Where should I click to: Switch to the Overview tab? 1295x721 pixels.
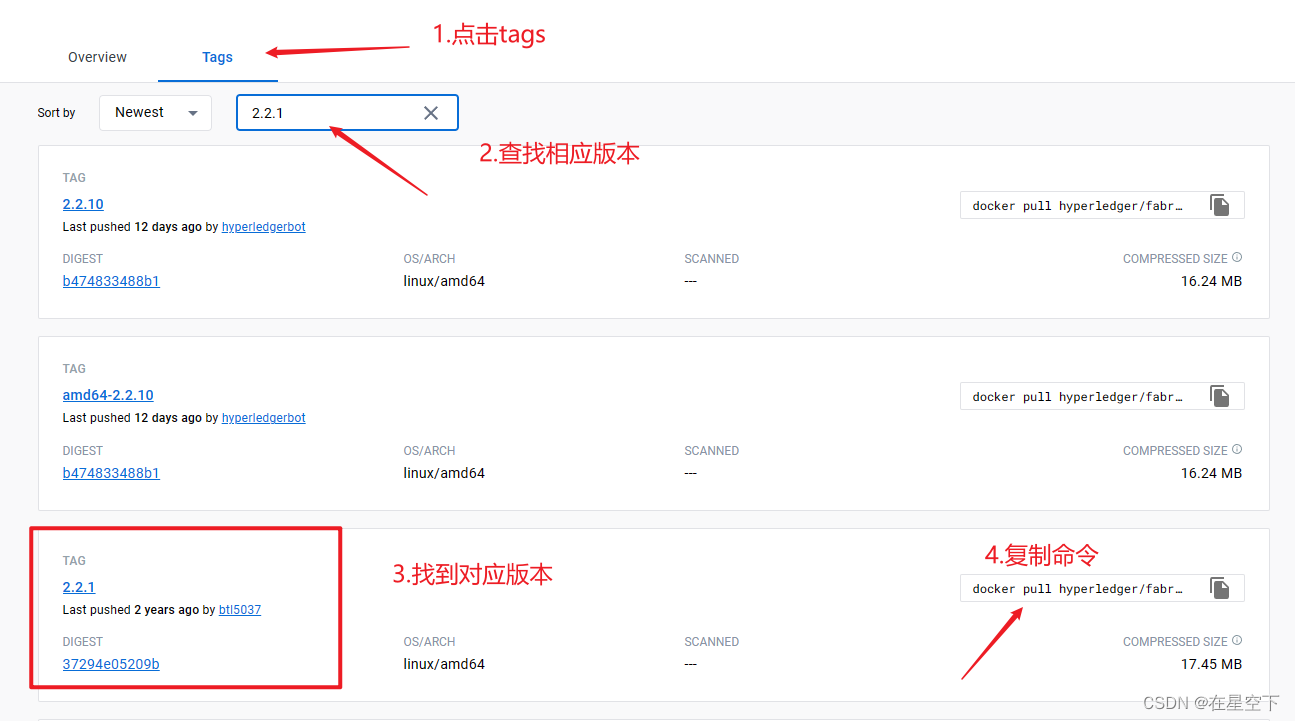(x=97, y=57)
